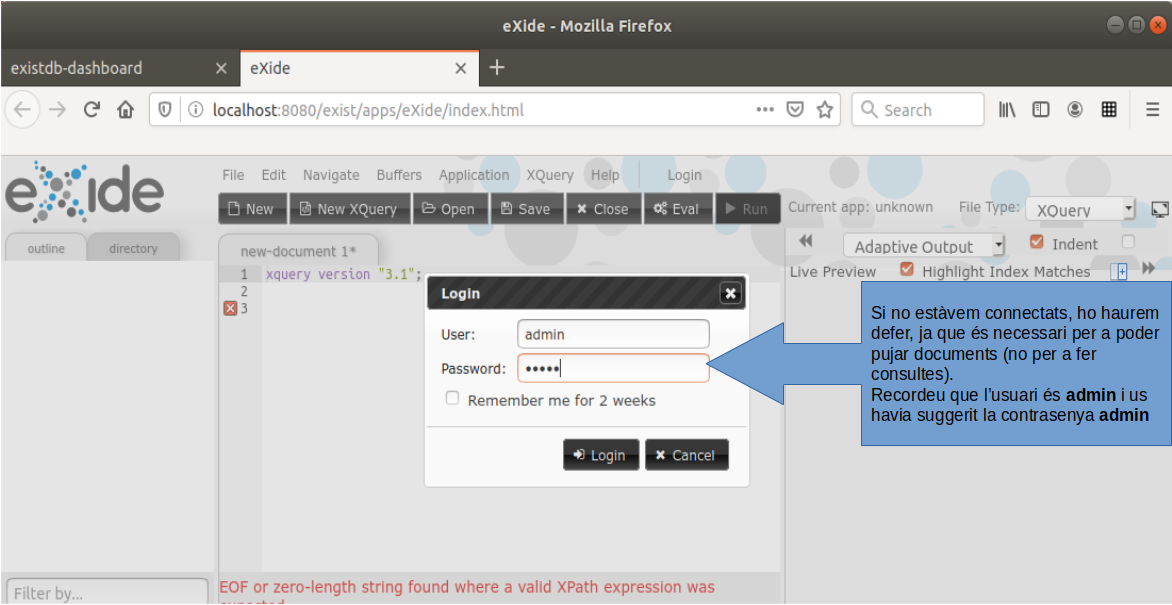Open the Adaptive Output dropdown
This screenshot has width=1172, height=605.
(x=925, y=245)
